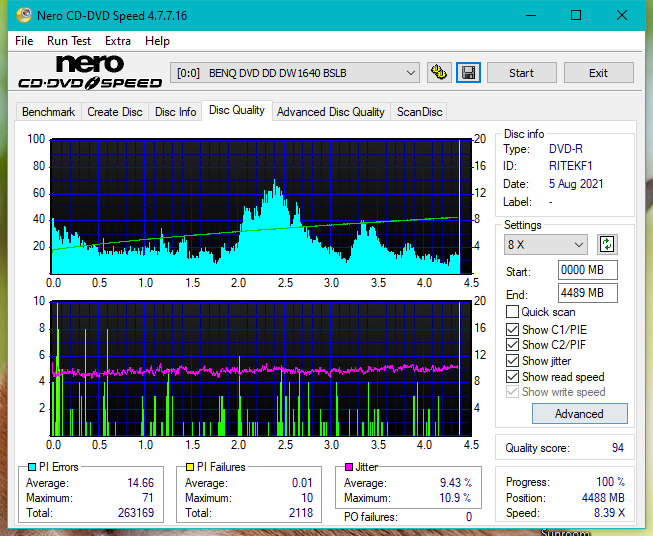Click the Exit button
The image size is (653, 536).
(x=598, y=73)
